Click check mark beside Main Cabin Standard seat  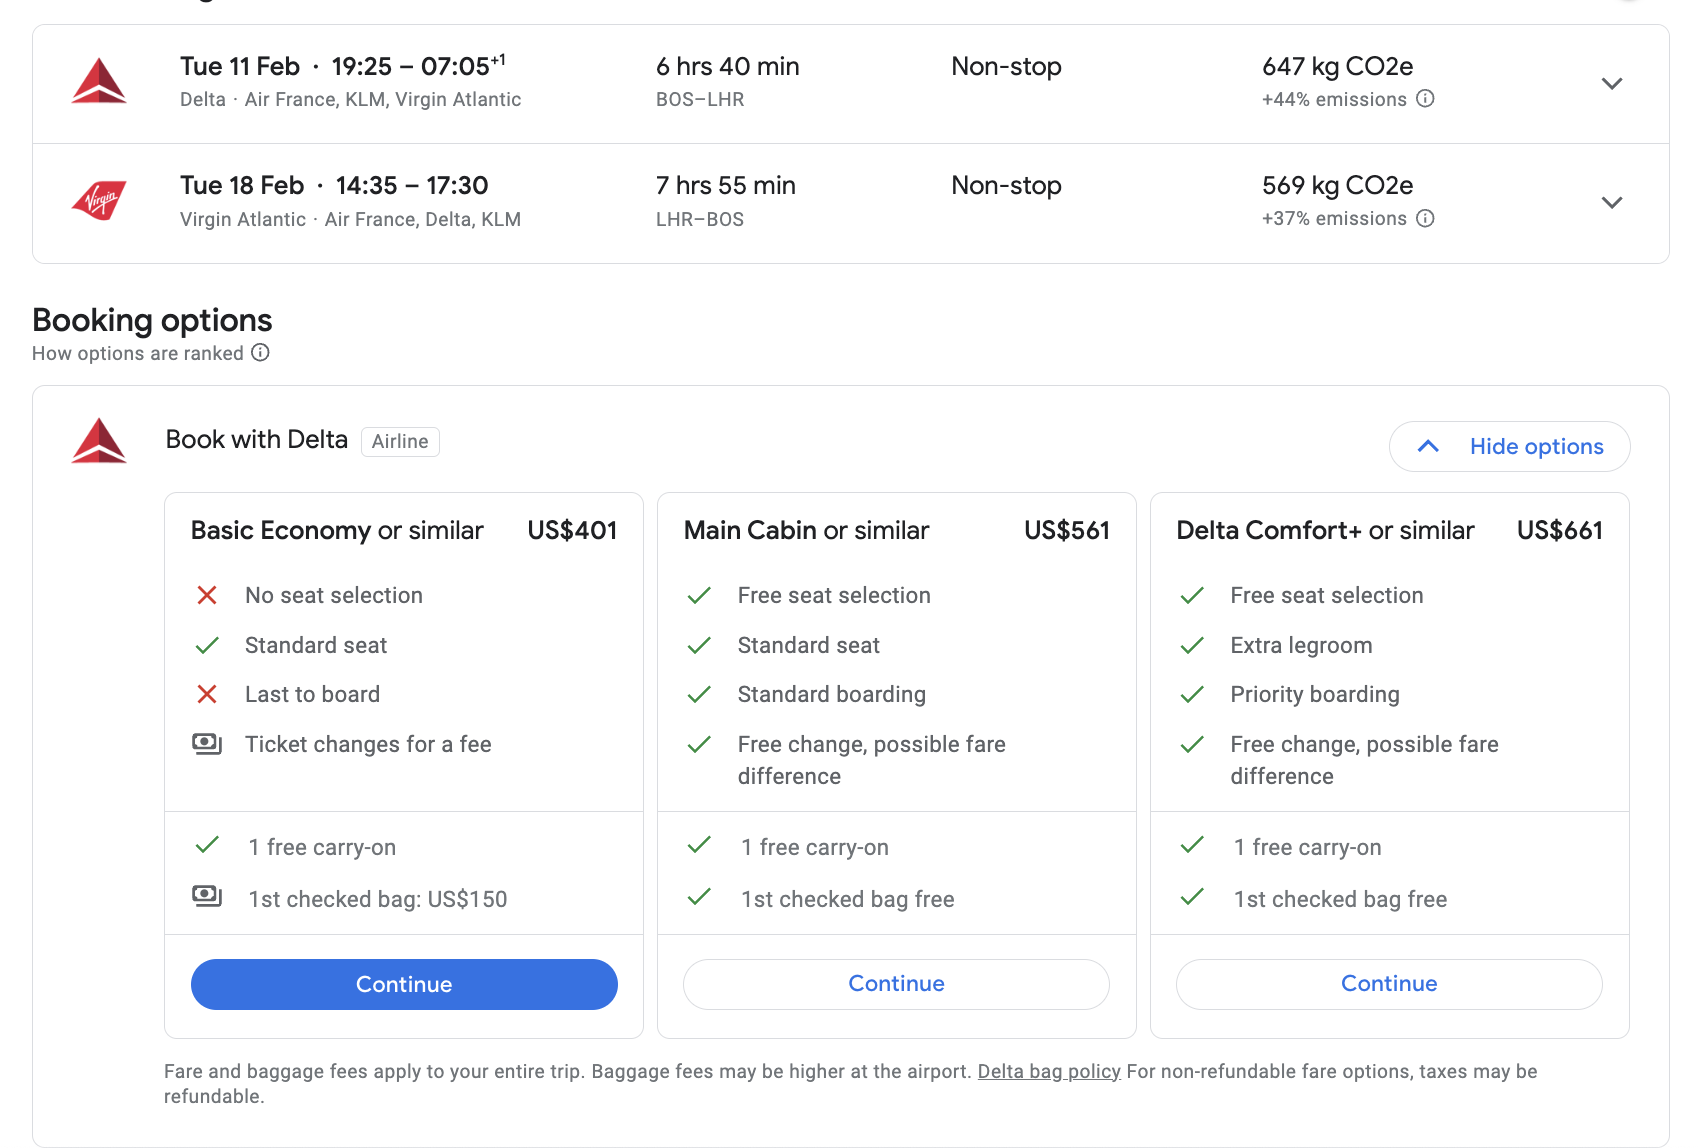pyautogui.click(x=699, y=645)
